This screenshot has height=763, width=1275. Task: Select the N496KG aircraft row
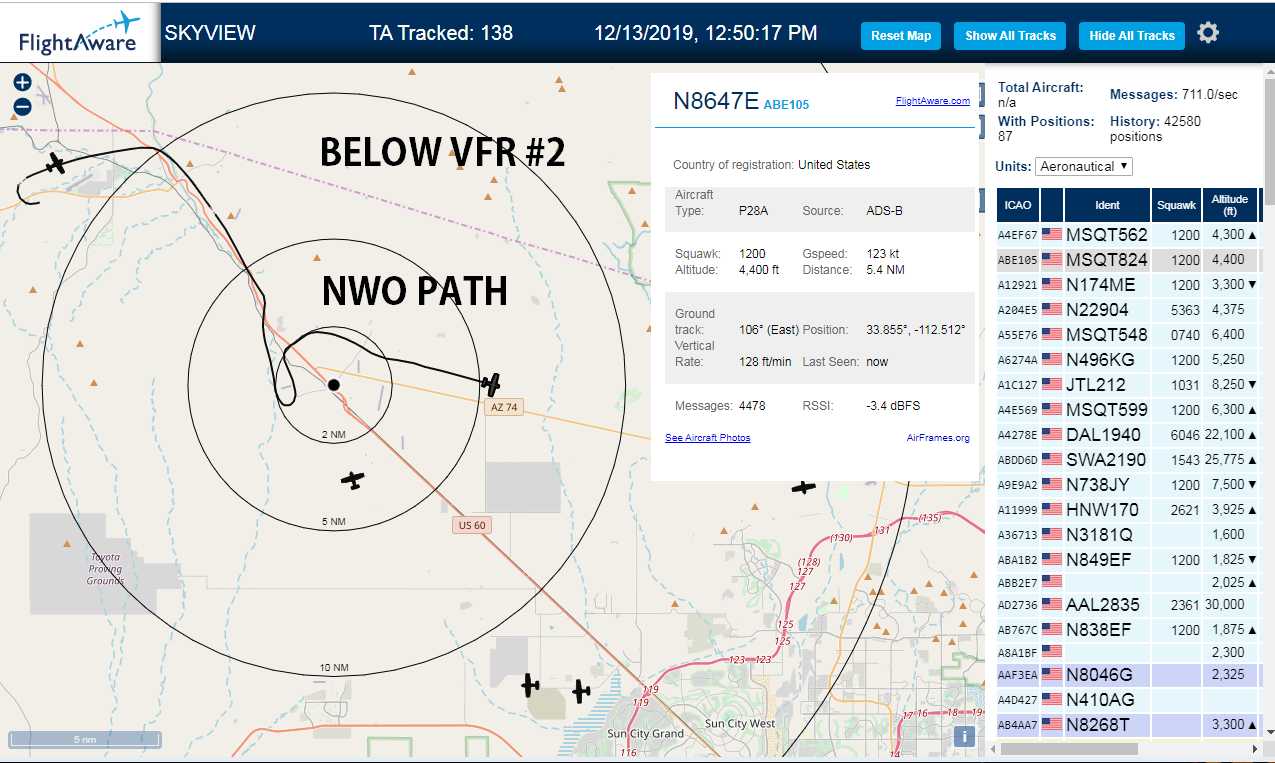point(1128,360)
